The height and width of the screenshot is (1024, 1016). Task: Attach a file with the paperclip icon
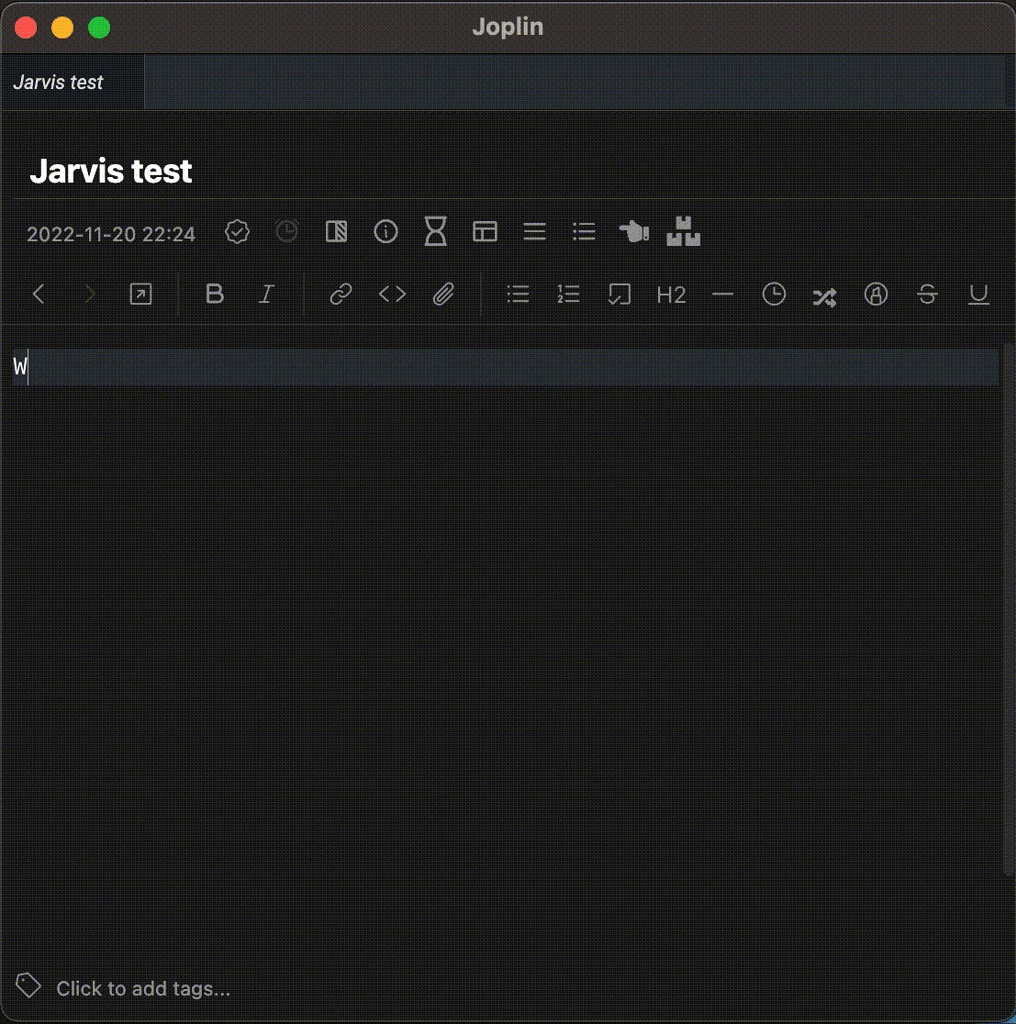[444, 293]
